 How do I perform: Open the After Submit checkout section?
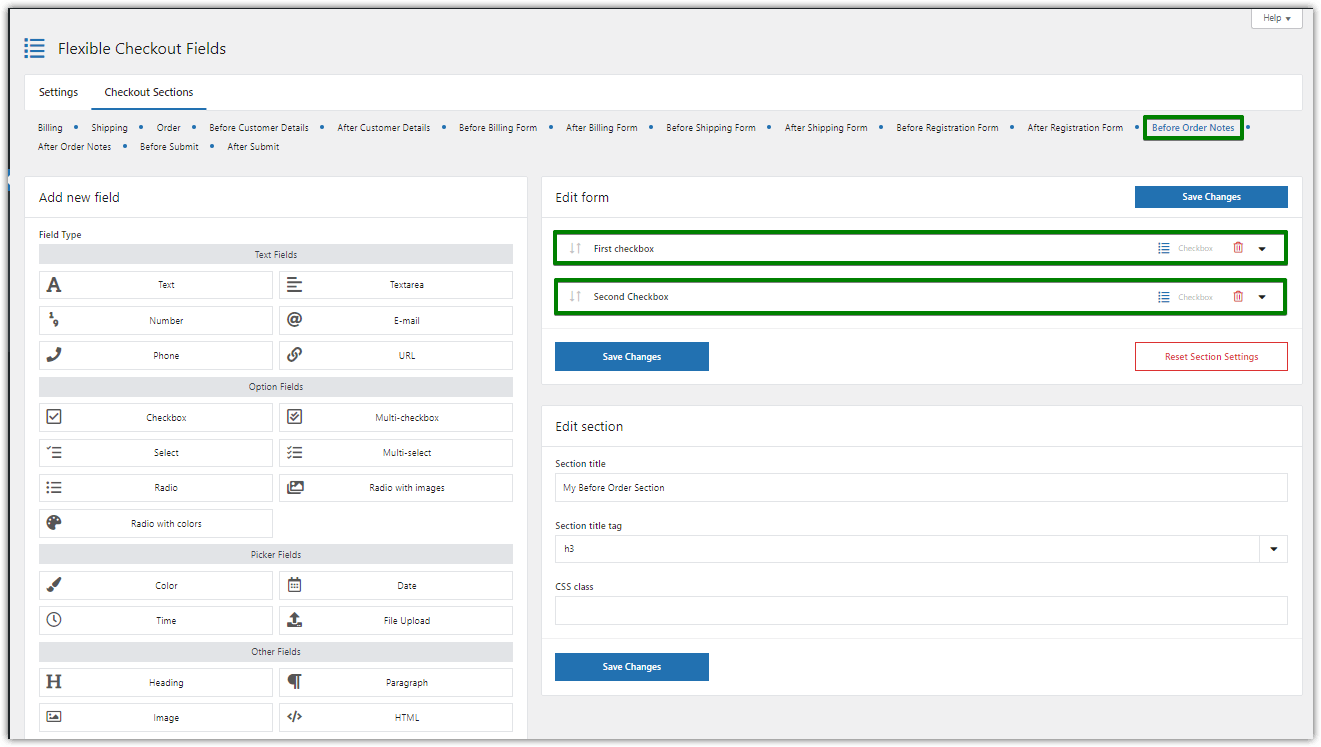point(252,146)
